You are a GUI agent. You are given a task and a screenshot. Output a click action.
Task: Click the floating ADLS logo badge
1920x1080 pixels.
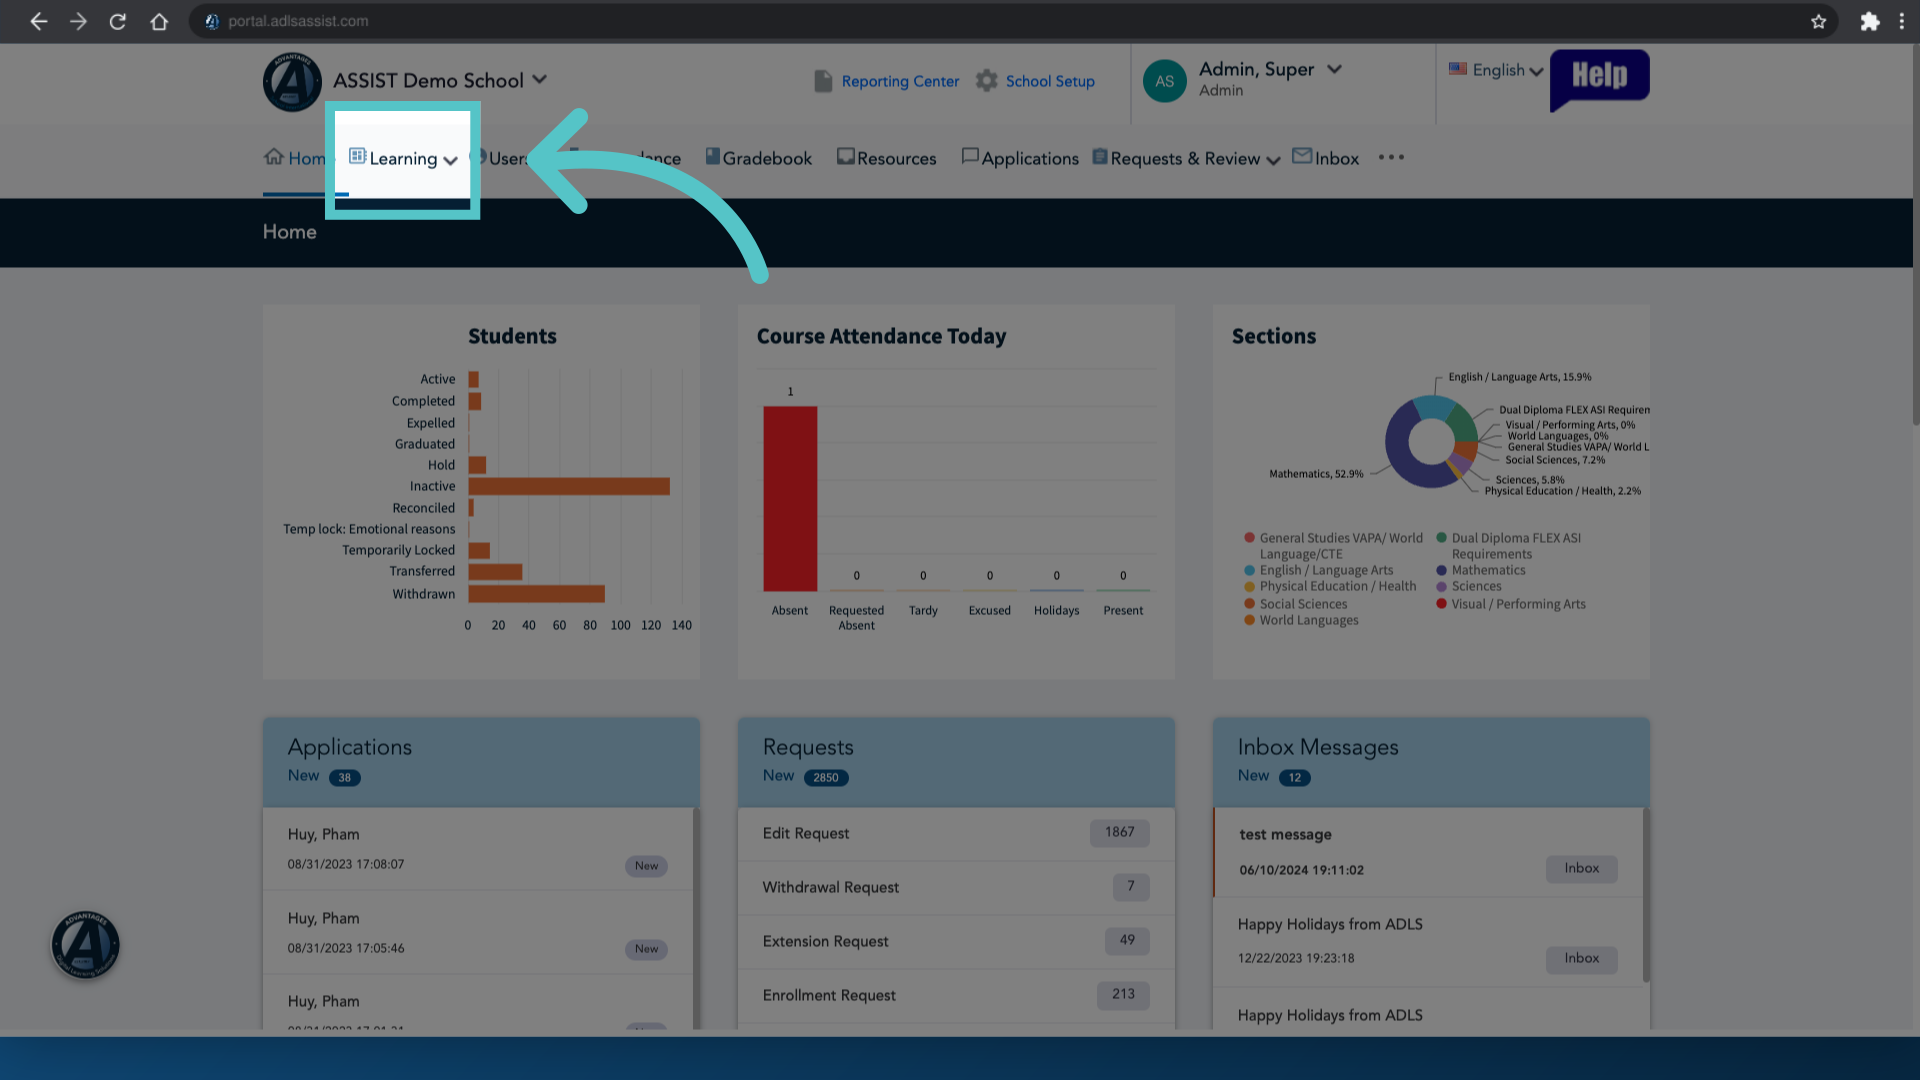(x=86, y=945)
